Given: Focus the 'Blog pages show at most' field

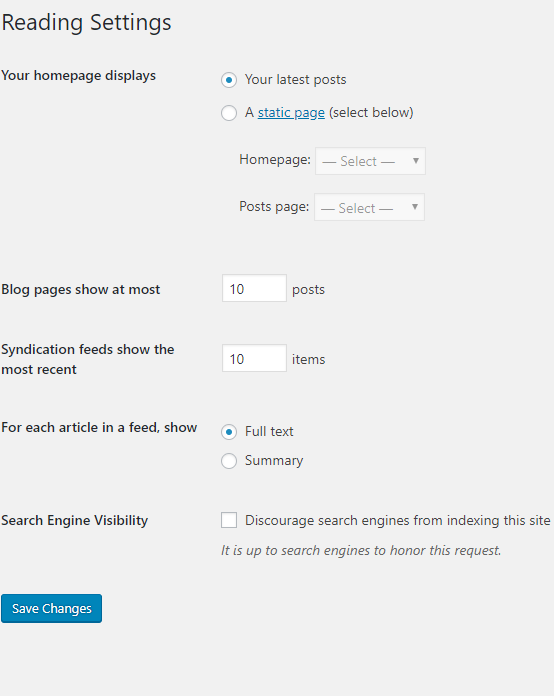Looking at the screenshot, I should coord(254,288).
